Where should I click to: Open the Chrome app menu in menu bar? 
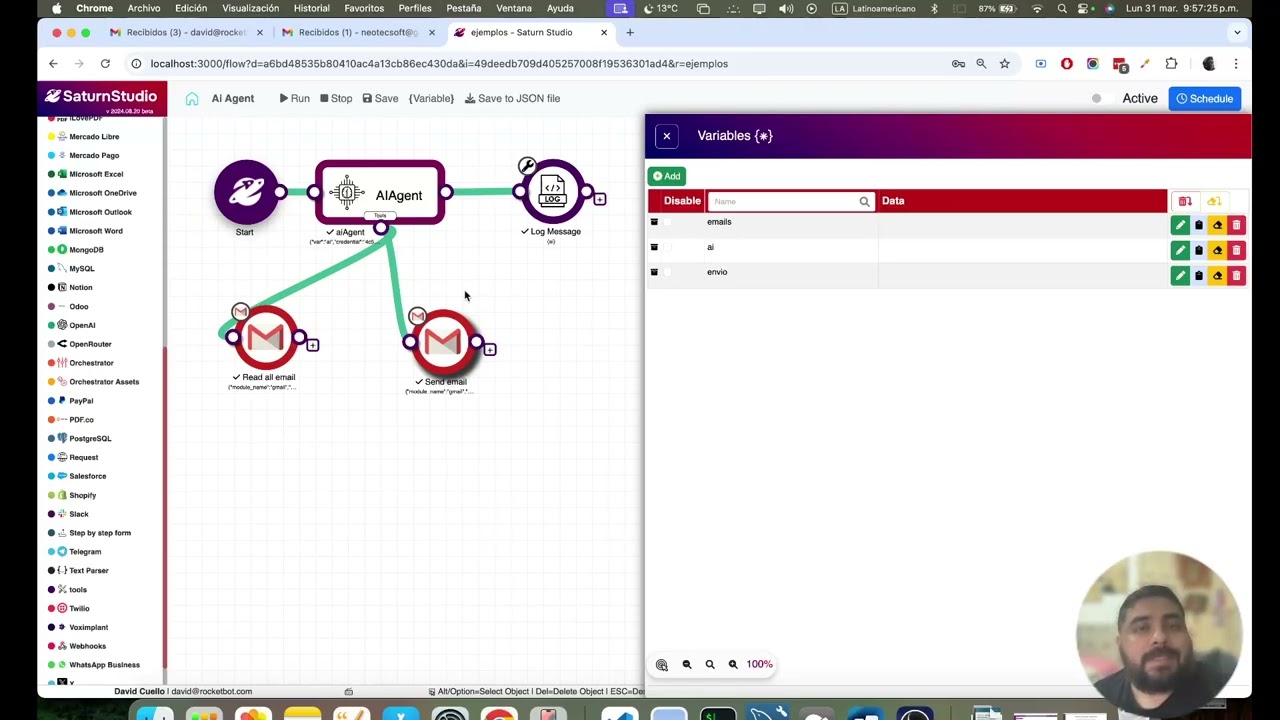point(94,8)
